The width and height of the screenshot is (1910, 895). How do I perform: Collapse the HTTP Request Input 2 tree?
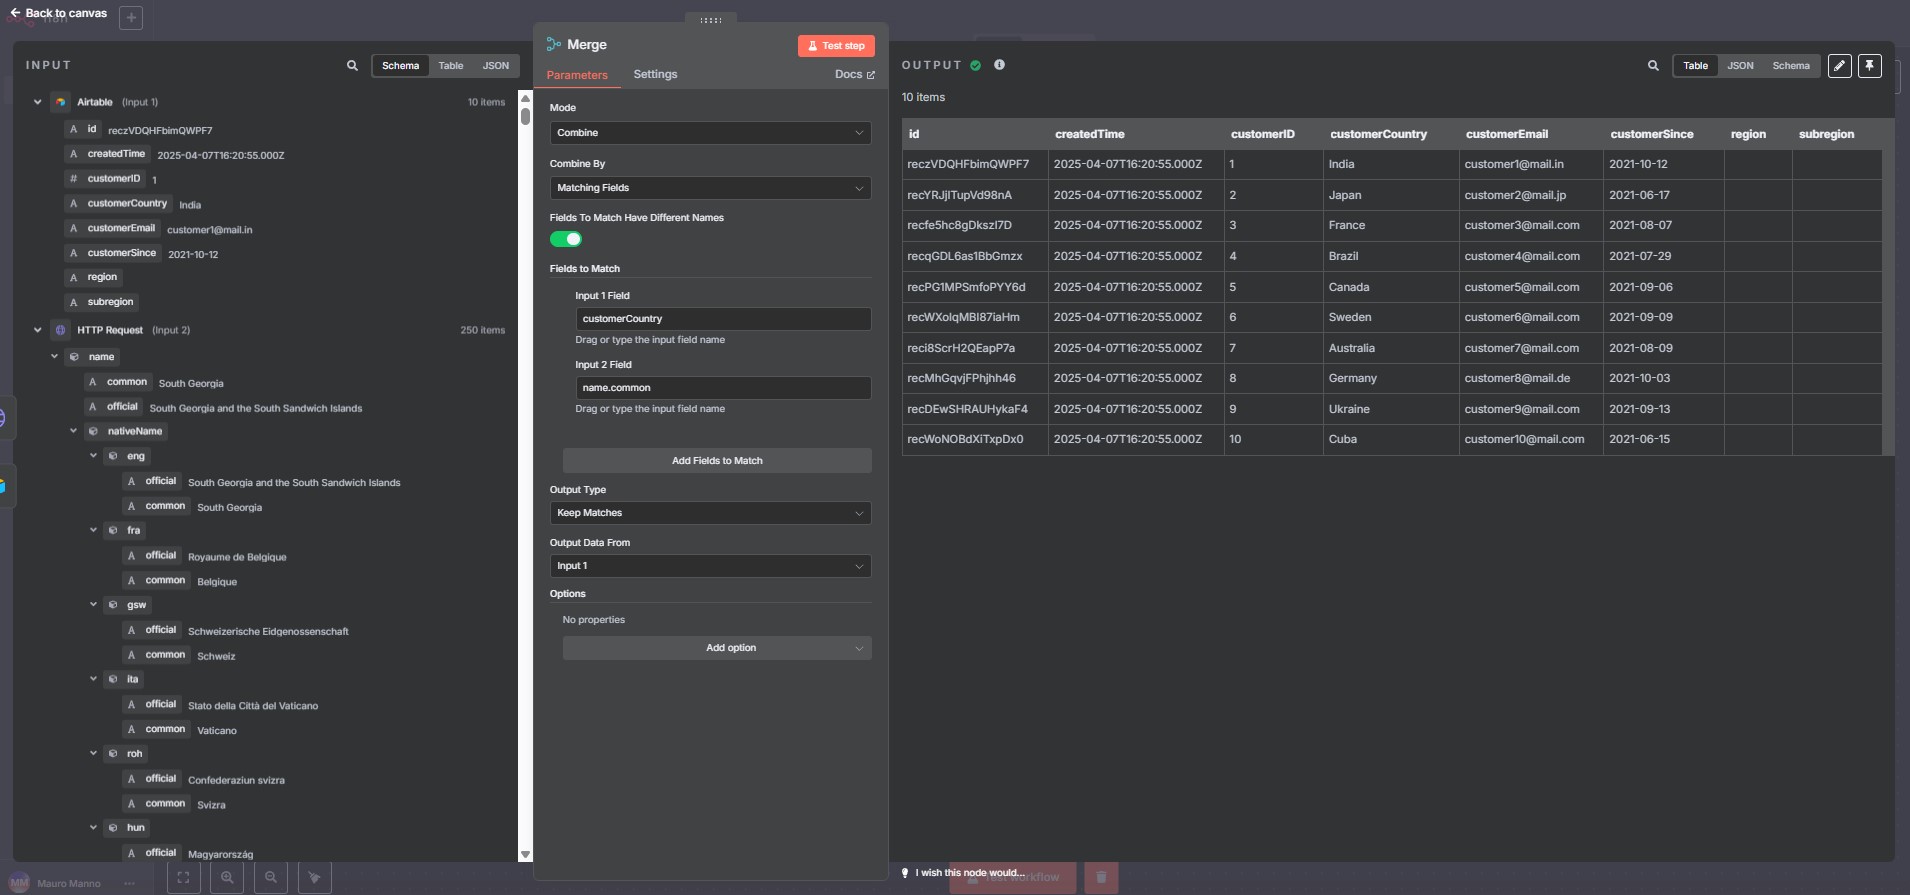click(38, 330)
